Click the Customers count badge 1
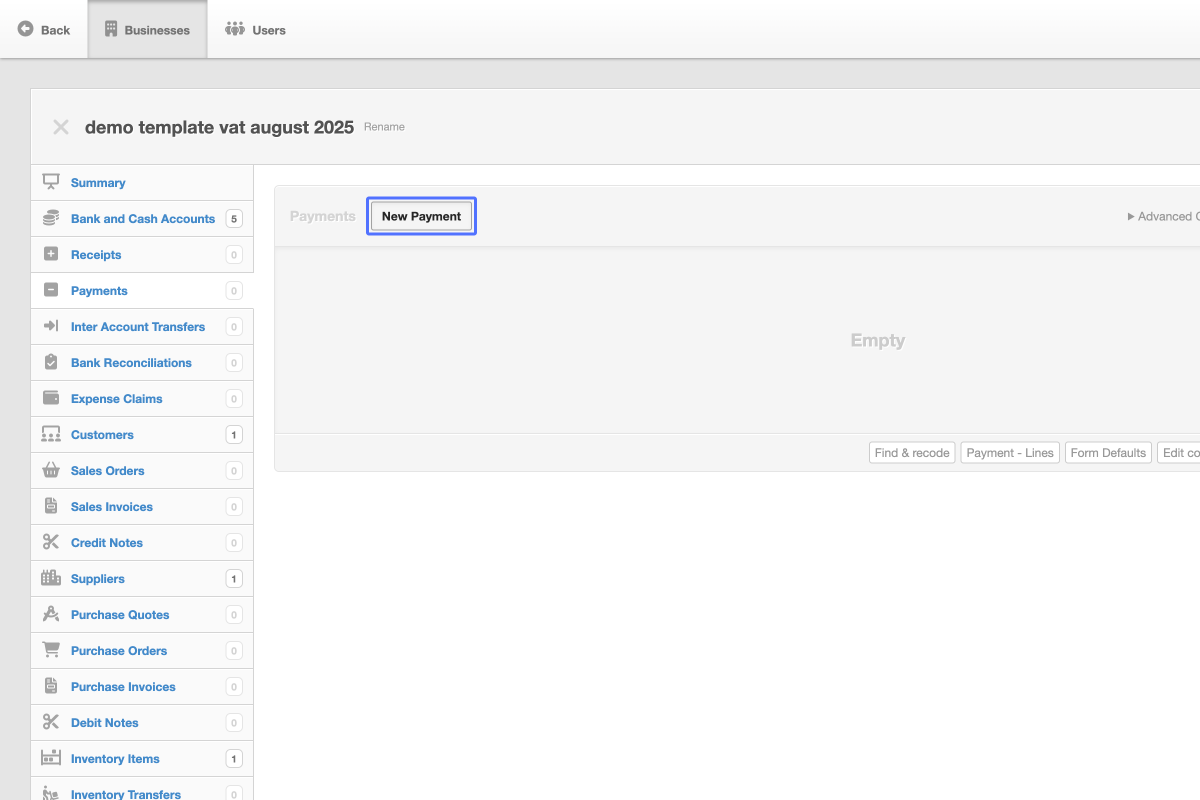This screenshot has width=1200, height=800. (234, 435)
